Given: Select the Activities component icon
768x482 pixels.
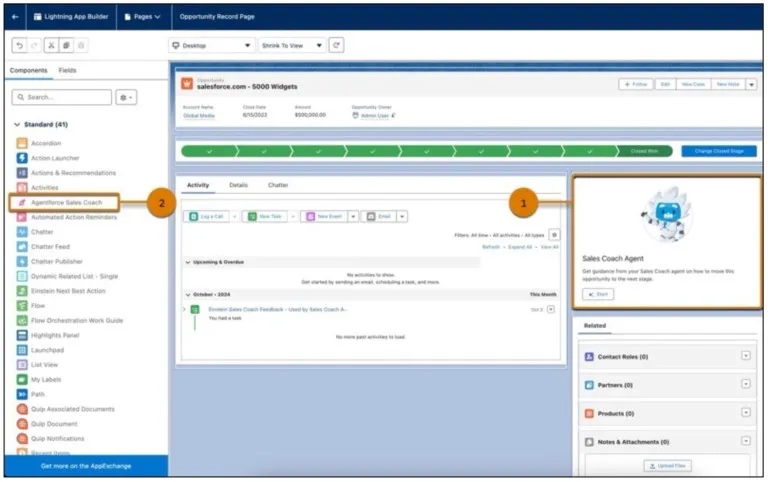Looking at the screenshot, I should tap(22, 188).
